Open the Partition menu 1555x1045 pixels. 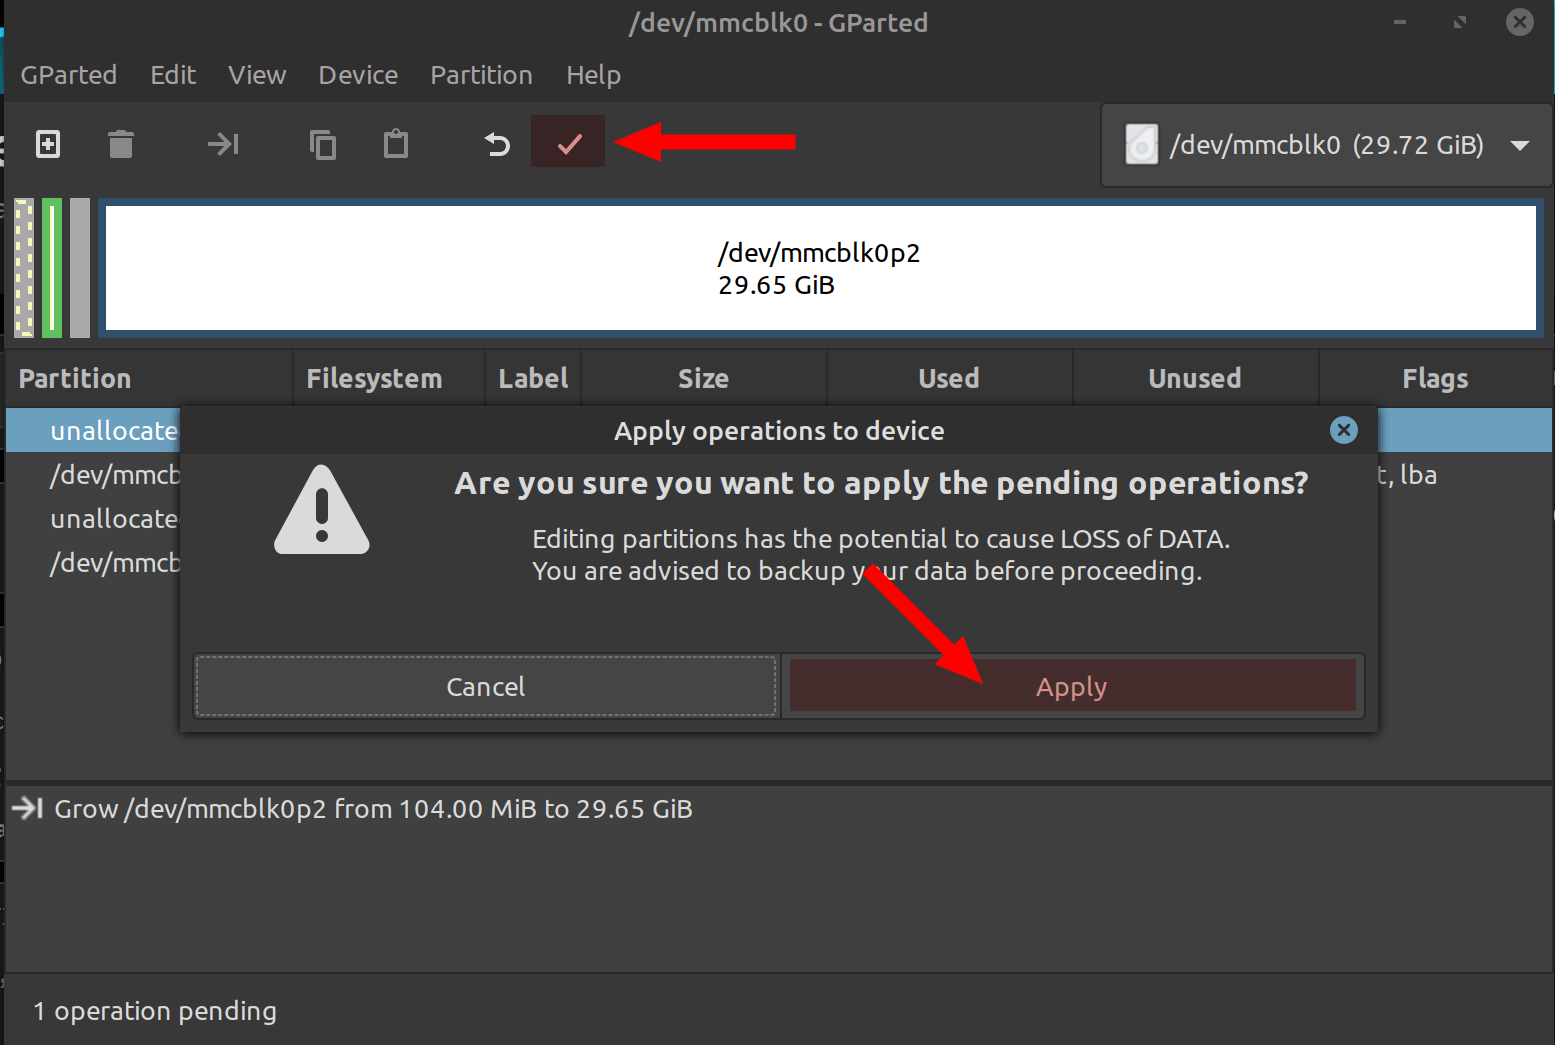pyautogui.click(x=482, y=75)
